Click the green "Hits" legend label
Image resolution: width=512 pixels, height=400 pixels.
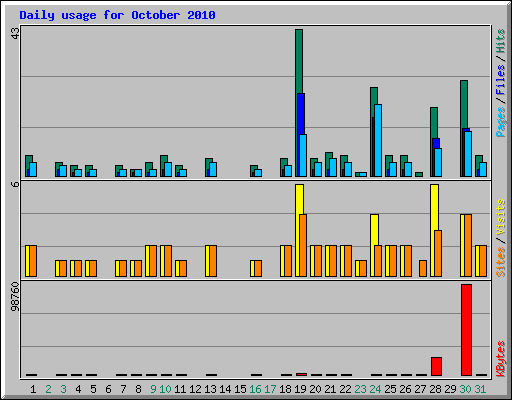[x=501, y=41]
